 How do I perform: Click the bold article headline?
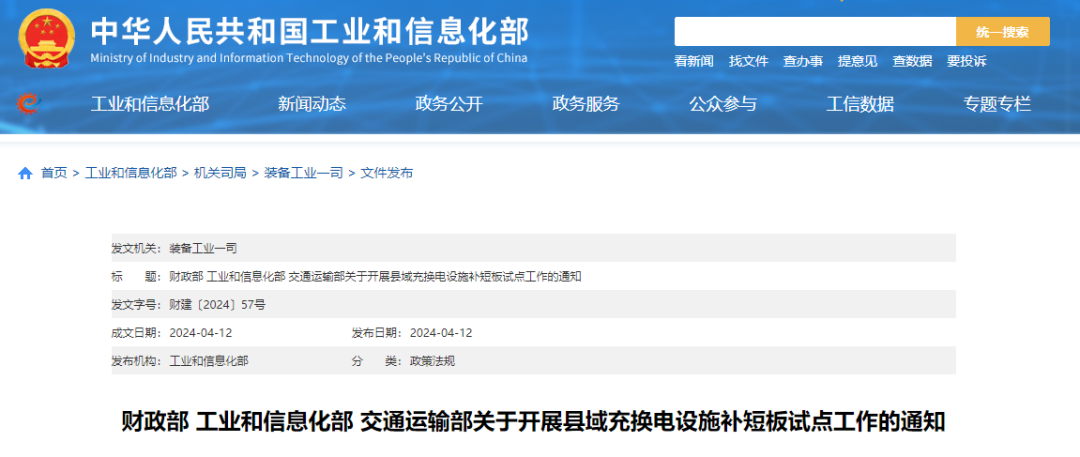(x=534, y=421)
